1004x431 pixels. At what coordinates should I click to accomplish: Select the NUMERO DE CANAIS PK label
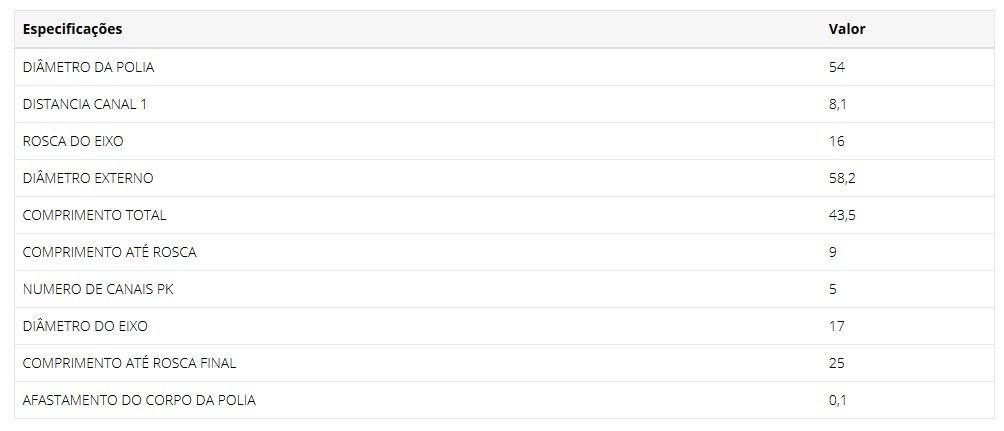tap(98, 289)
